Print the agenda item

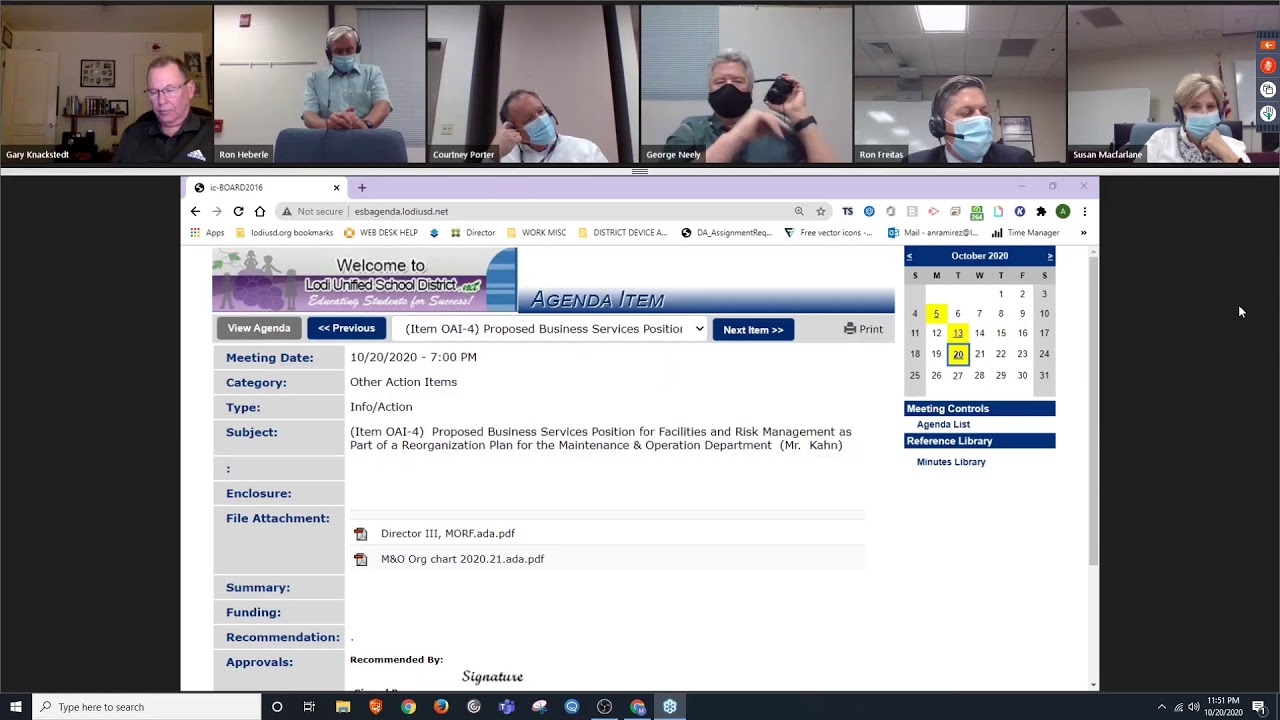pos(863,329)
